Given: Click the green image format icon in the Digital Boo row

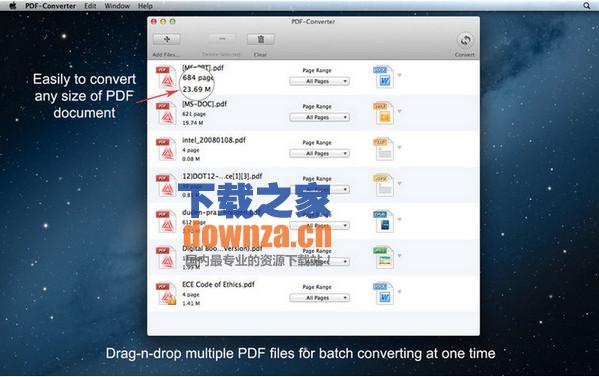Looking at the screenshot, I should click(x=383, y=257).
